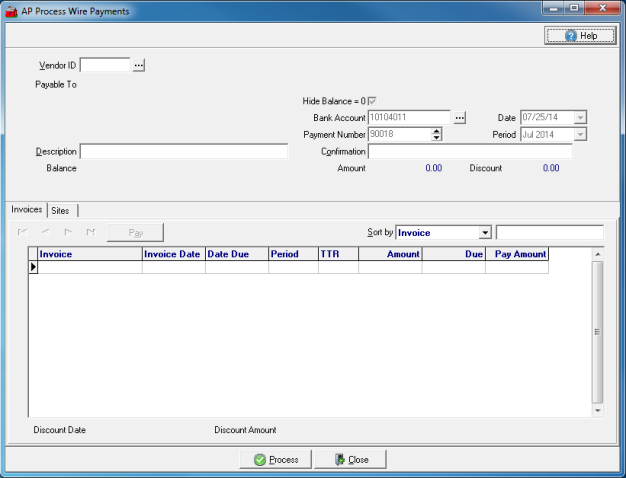This screenshot has width=626, height=478.
Task: Expand the Sort by dropdown
Action: [x=485, y=232]
